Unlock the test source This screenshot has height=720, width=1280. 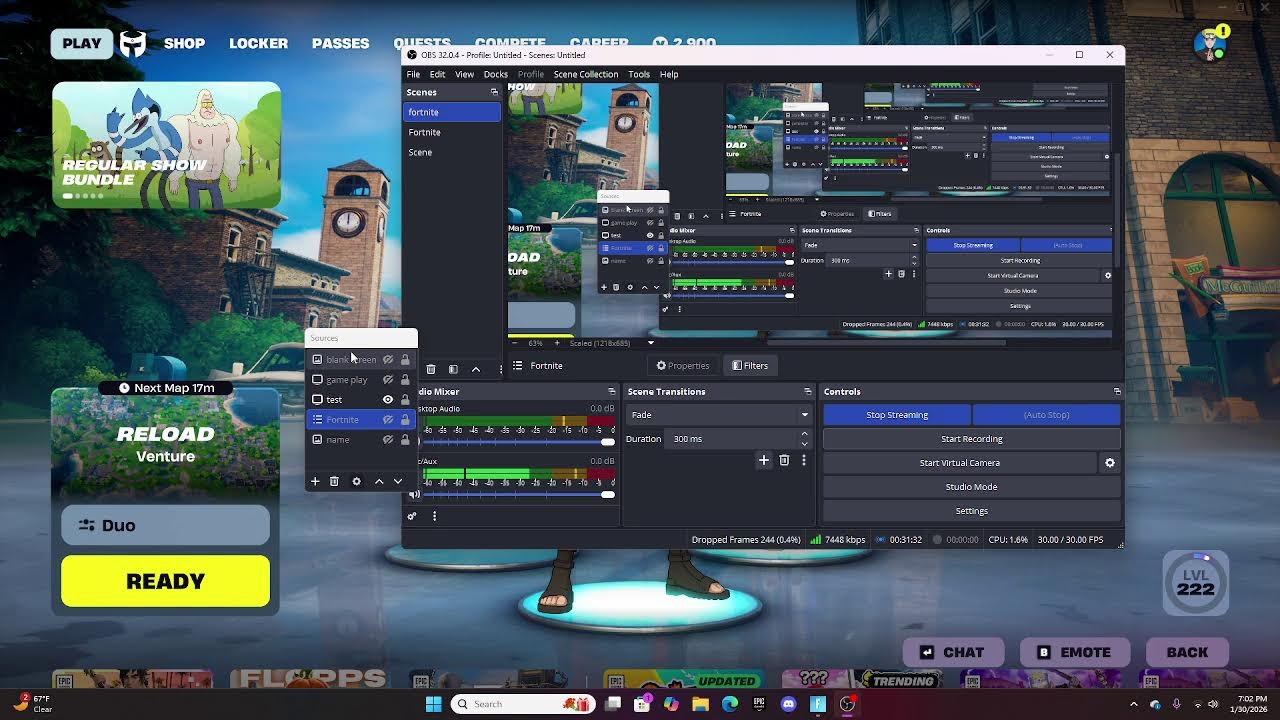coord(405,400)
